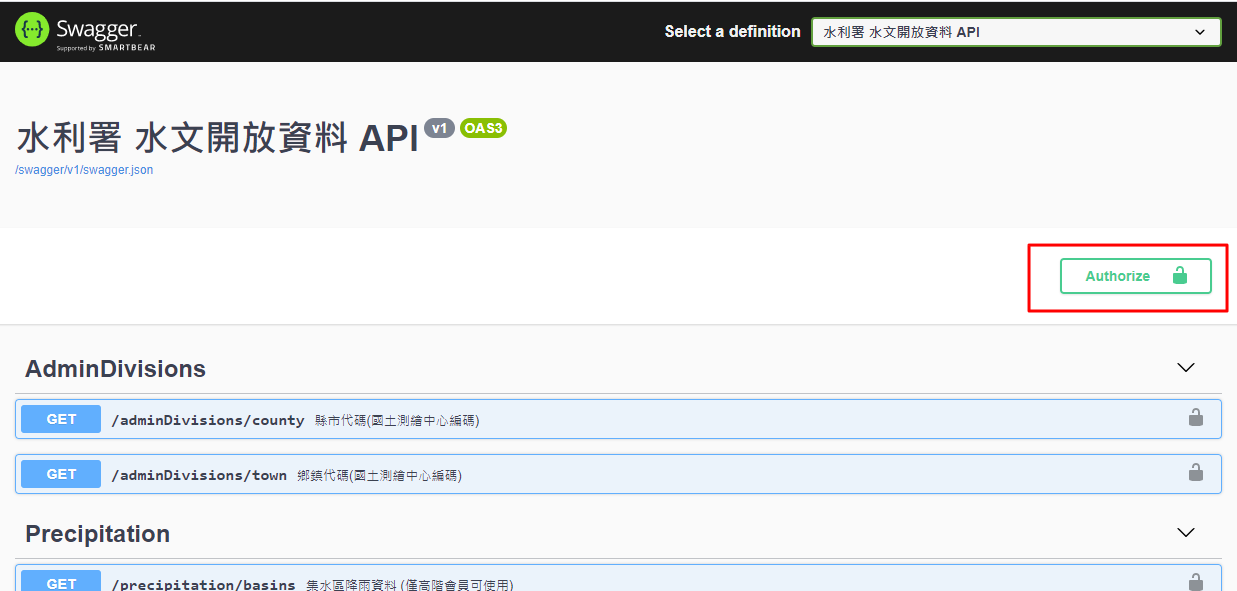Click GET badge for /adminDivisions/county
This screenshot has width=1237, height=591.
click(61, 419)
